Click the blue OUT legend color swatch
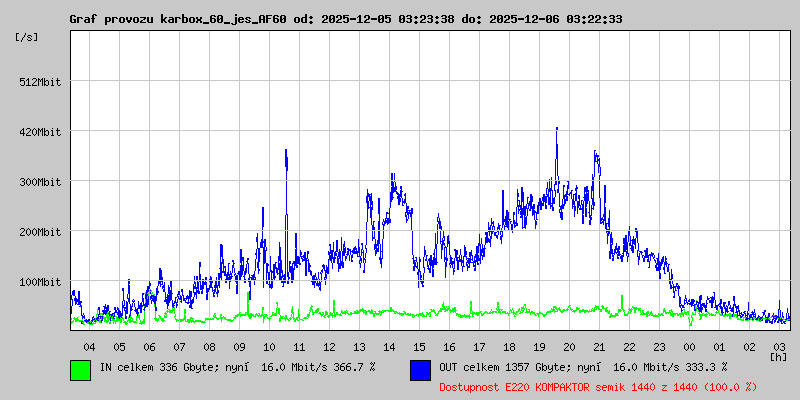The height and width of the screenshot is (400, 800). [421, 369]
